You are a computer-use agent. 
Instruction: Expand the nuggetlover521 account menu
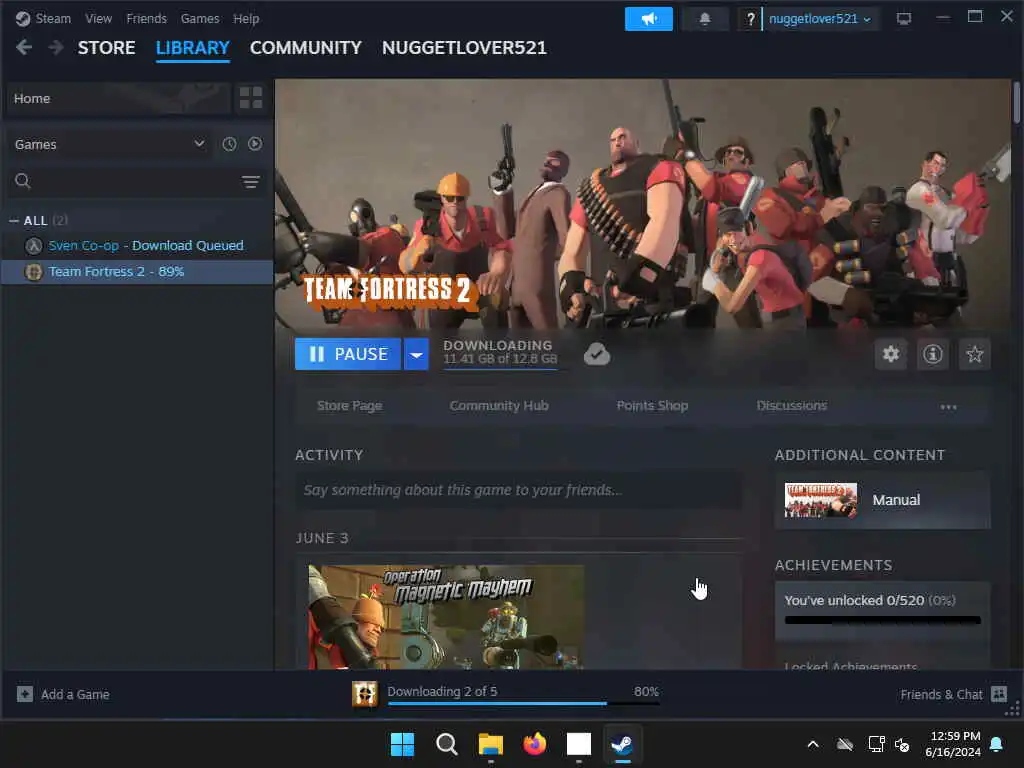[819, 19]
